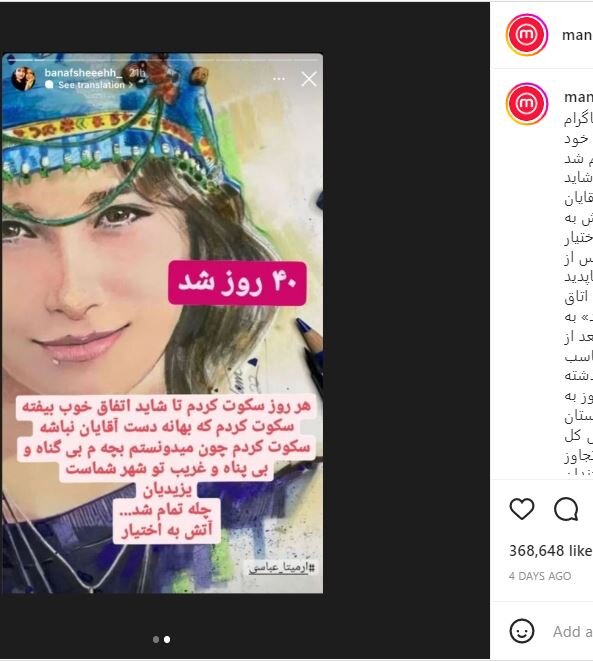This screenshot has width=593, height=661.
Task: Open comments with the speech bubble icon
Action: [x=566, y=509]
